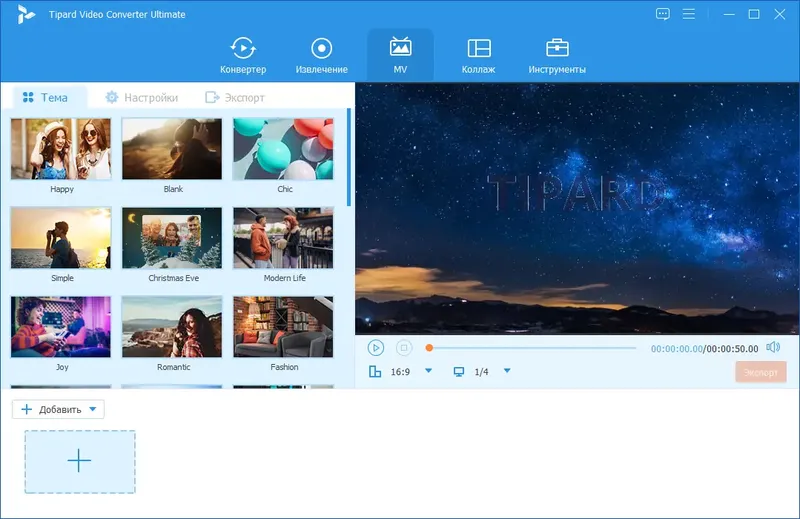800x519 pixels.
Task: Click the preview monitor icon
Action: (459, 372)
